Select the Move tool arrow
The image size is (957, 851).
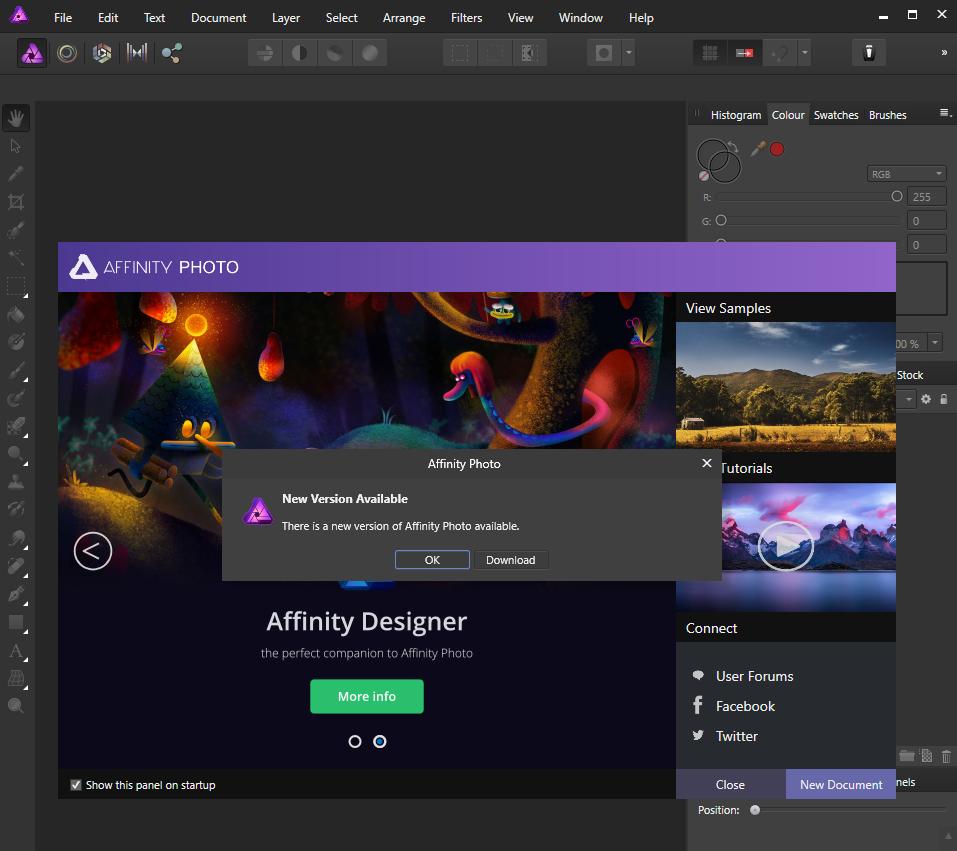(x=16, y=147)
